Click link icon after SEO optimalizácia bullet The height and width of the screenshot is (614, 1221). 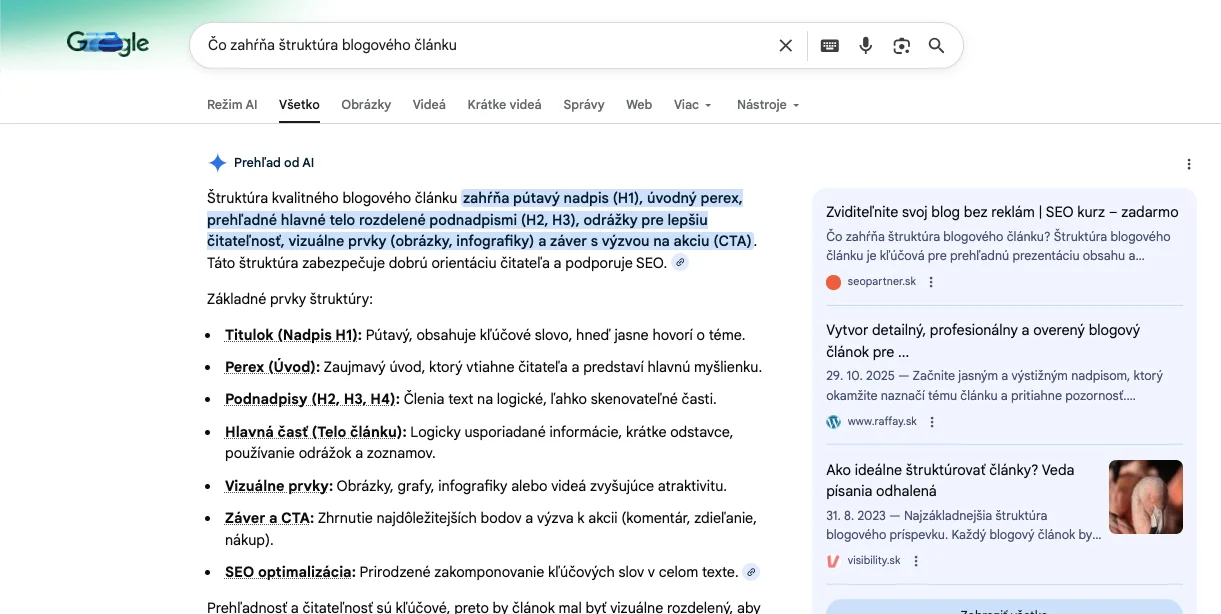[x=751, y=572]
